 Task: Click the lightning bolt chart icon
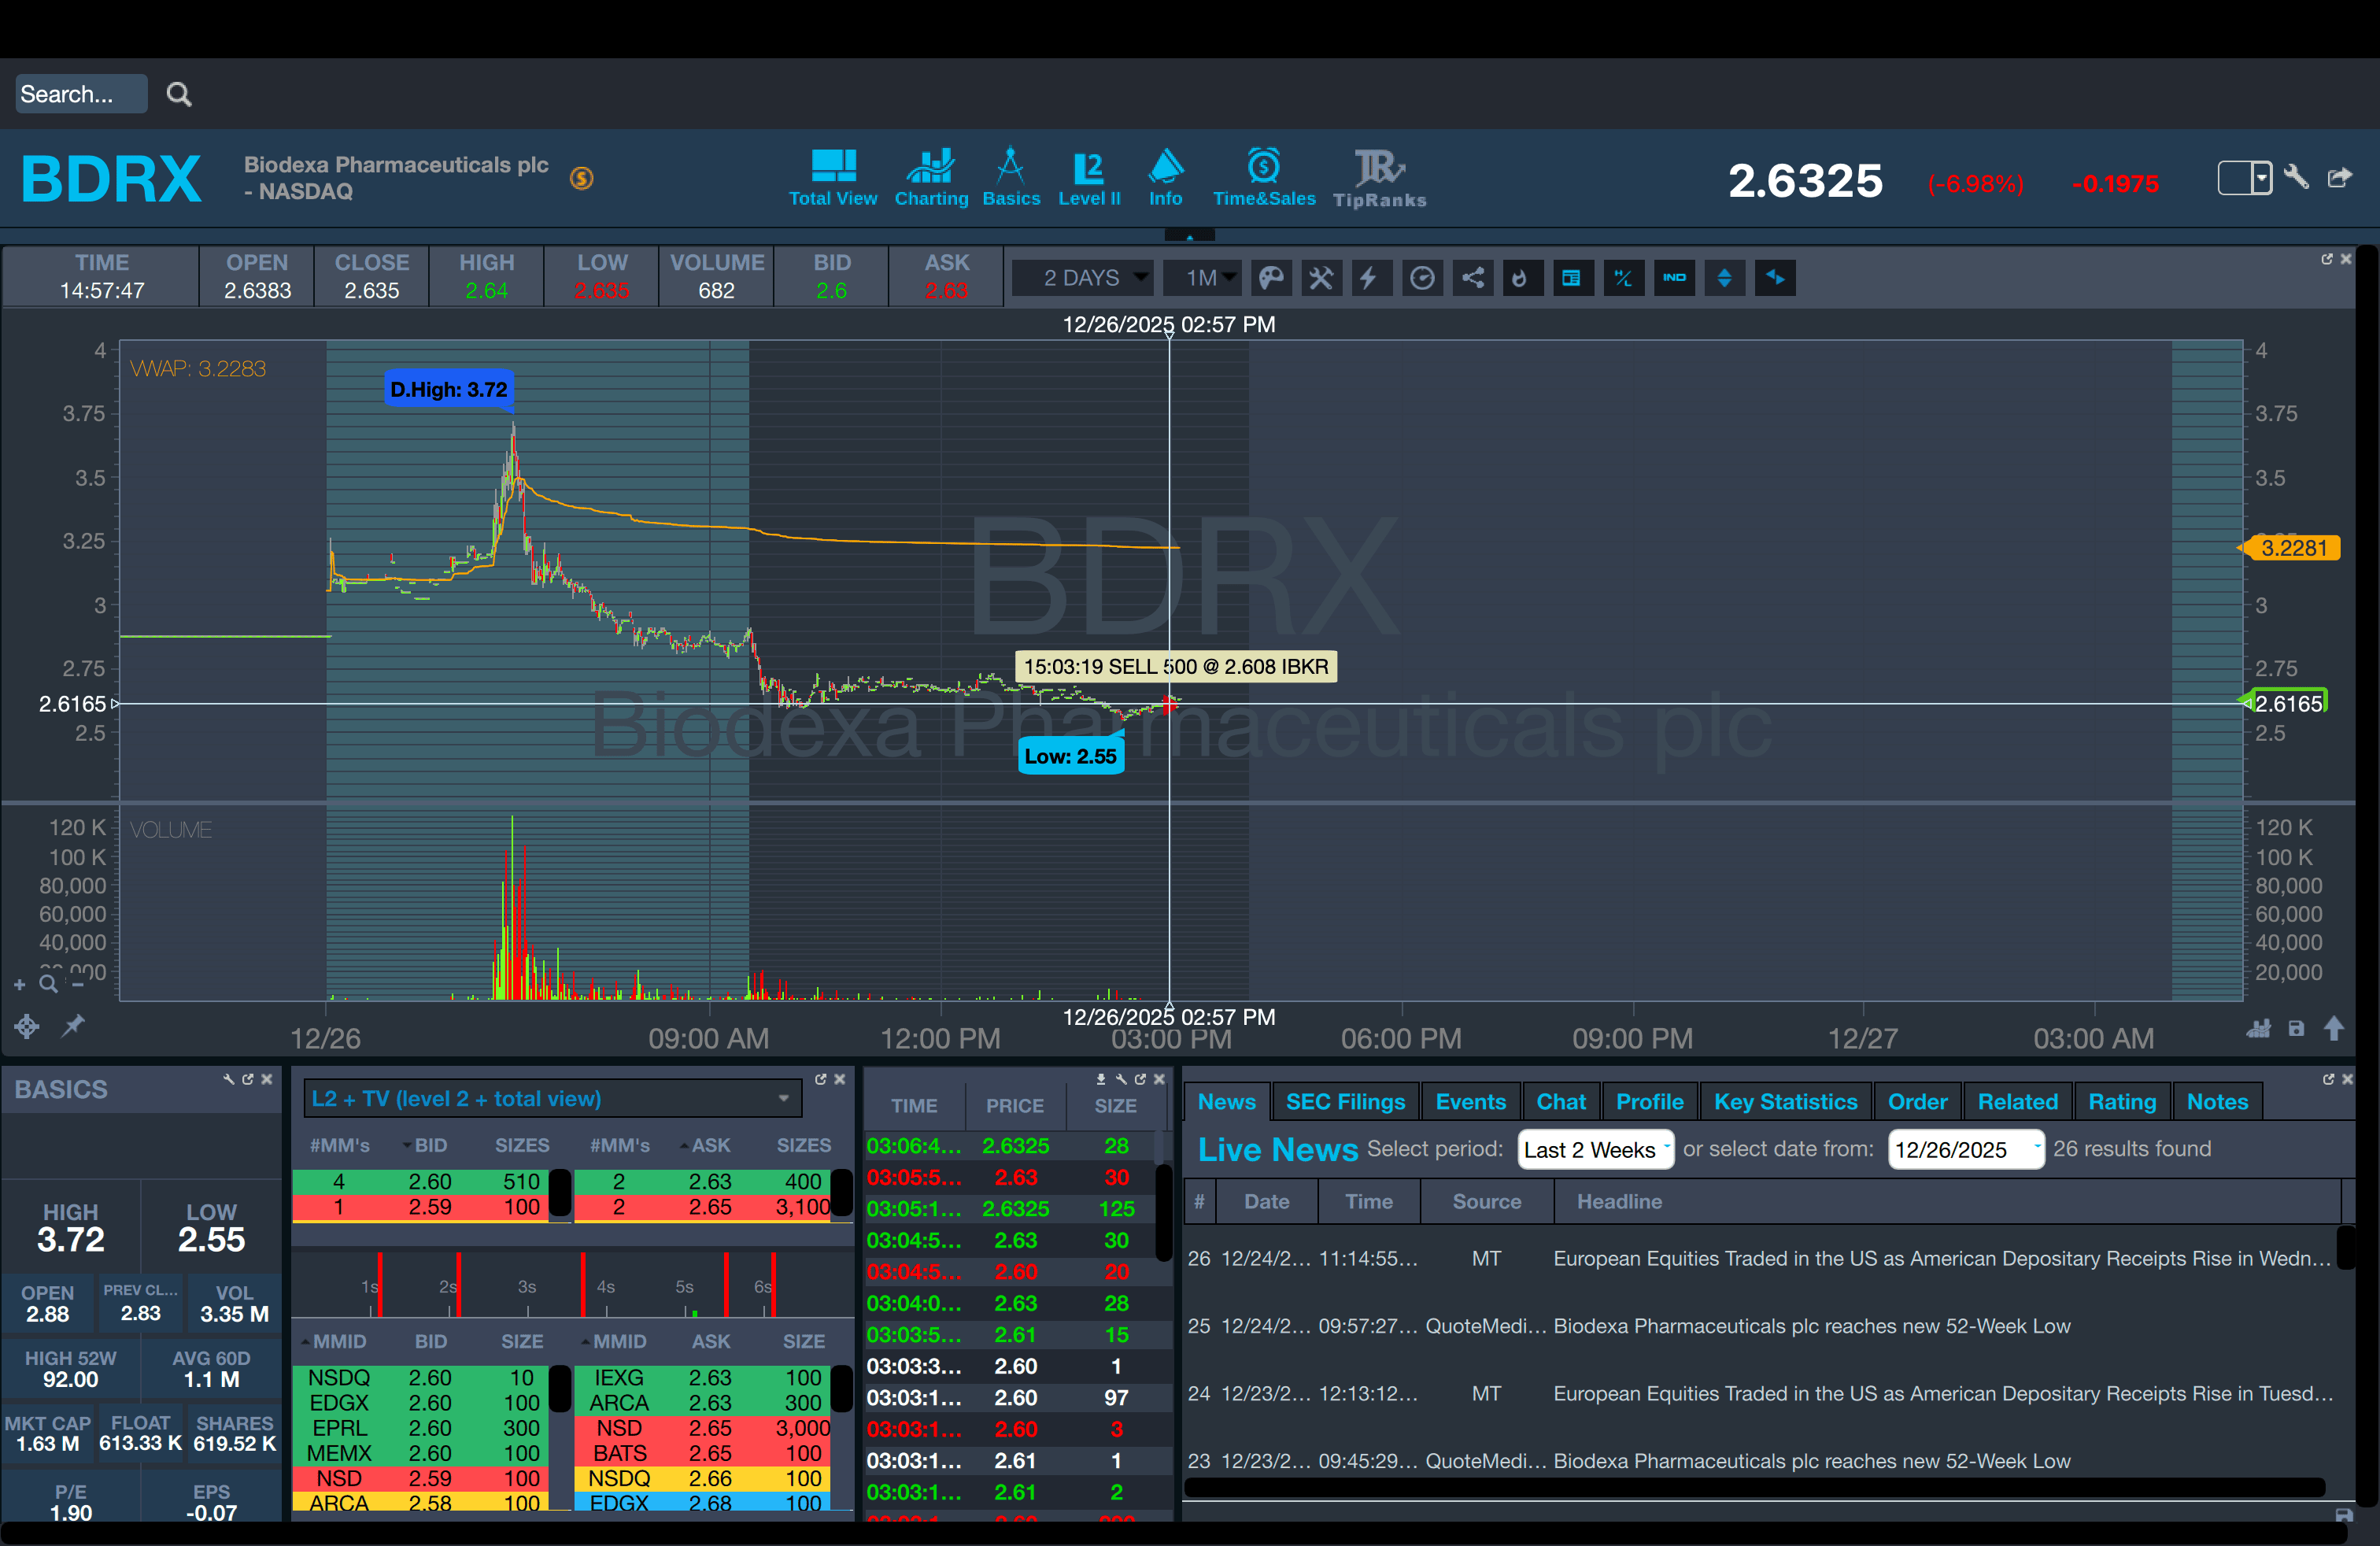point(1369,278)
